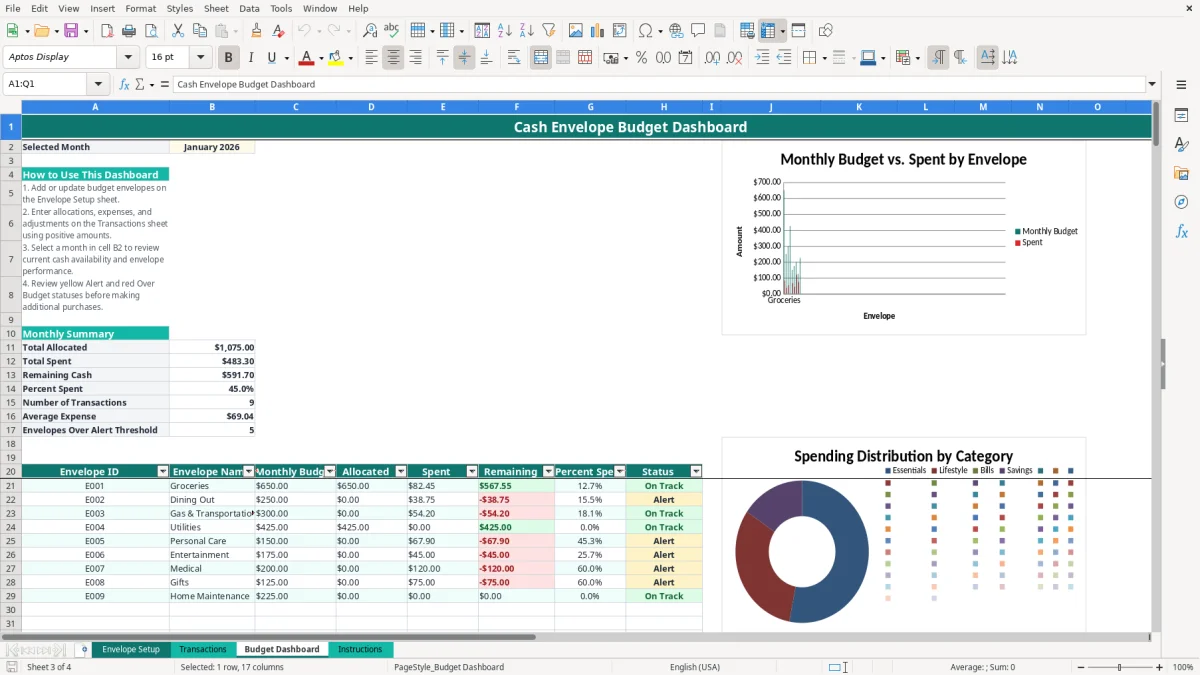The image size is (1200, 675).
Task: Click the Clear Direct Formatting icon
Action: pyautogui.click(x=278, y=31)
